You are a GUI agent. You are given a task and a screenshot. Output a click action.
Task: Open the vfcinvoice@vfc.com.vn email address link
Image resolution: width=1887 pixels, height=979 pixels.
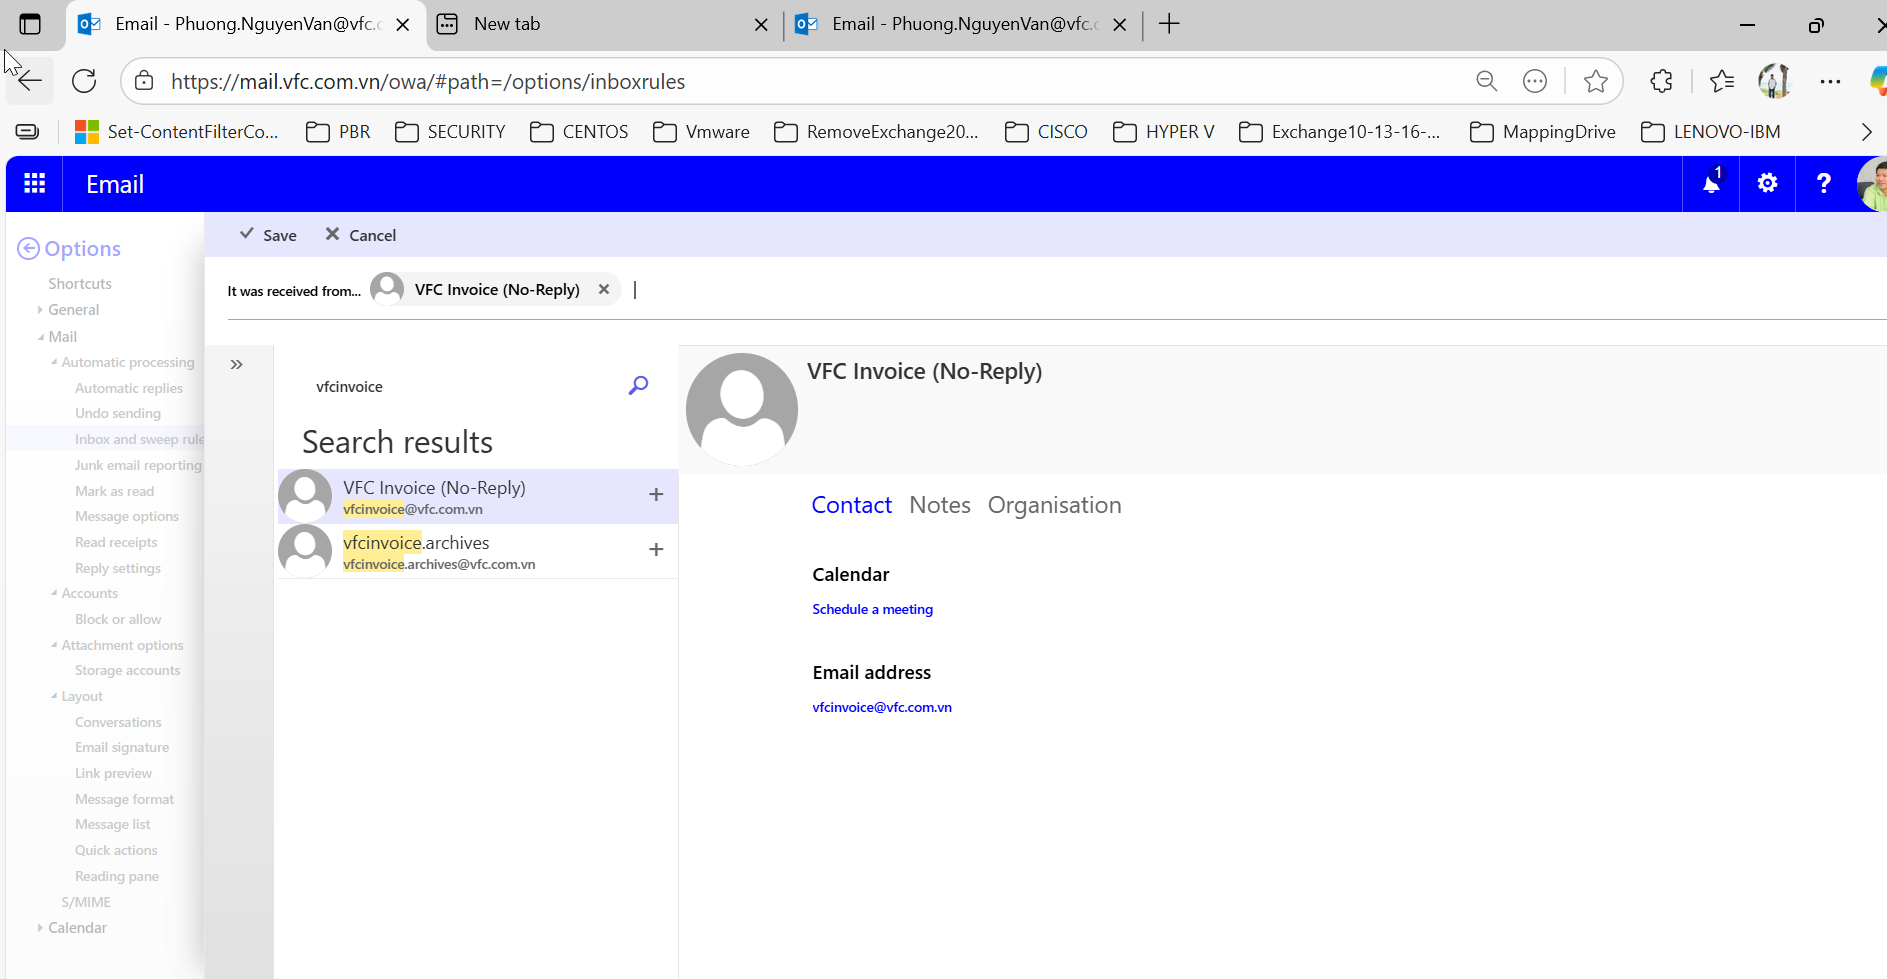(x=881, y=708)
